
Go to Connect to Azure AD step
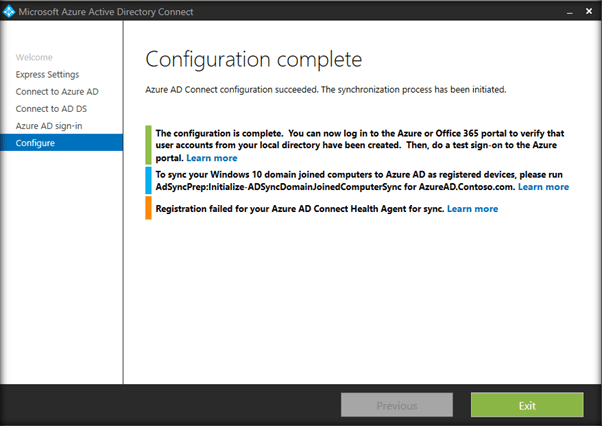pos(57,92)
